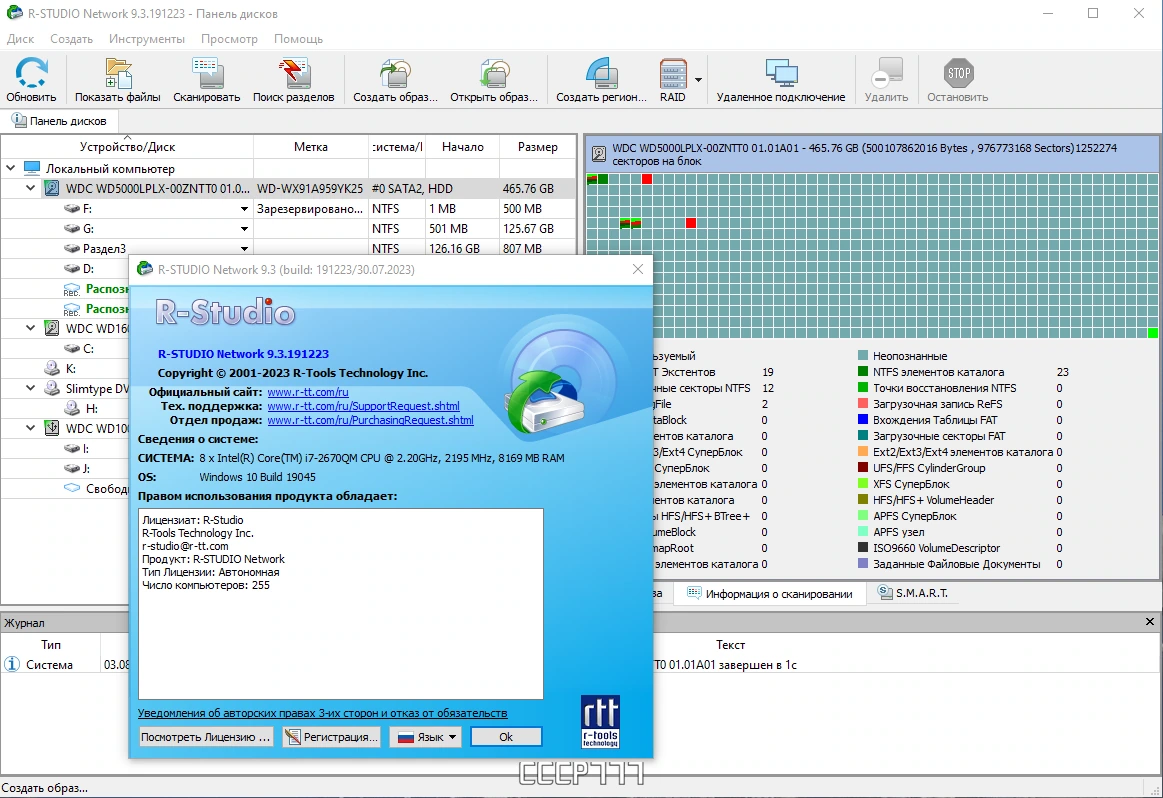Select the drive icon for volume C:

point(72,349)
